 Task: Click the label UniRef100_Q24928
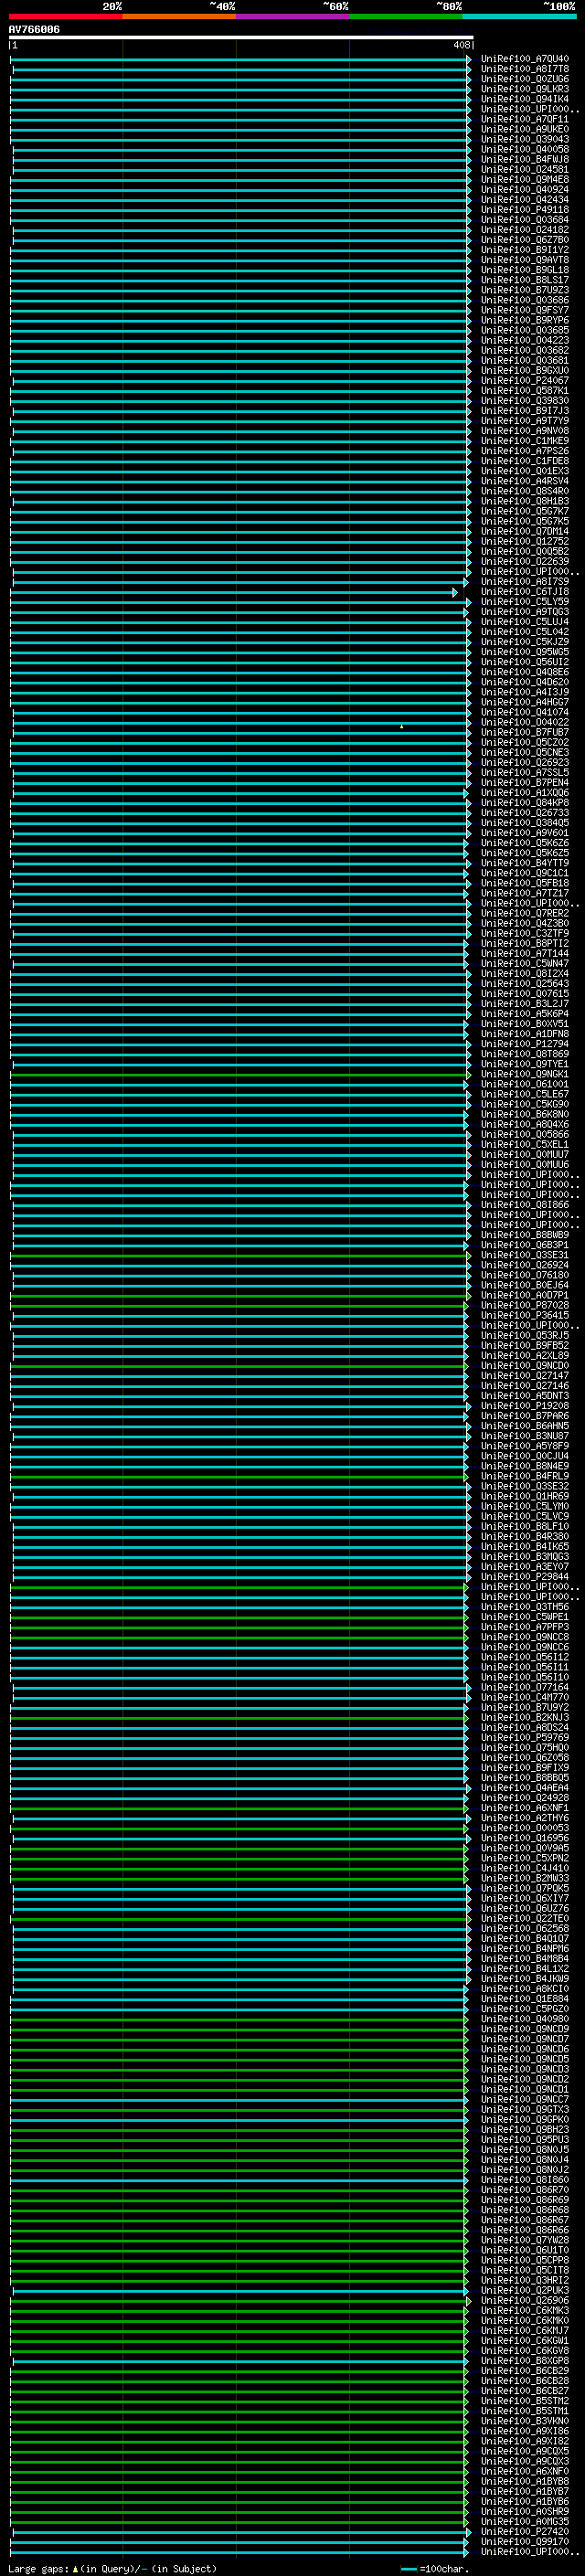(525, 1798)
